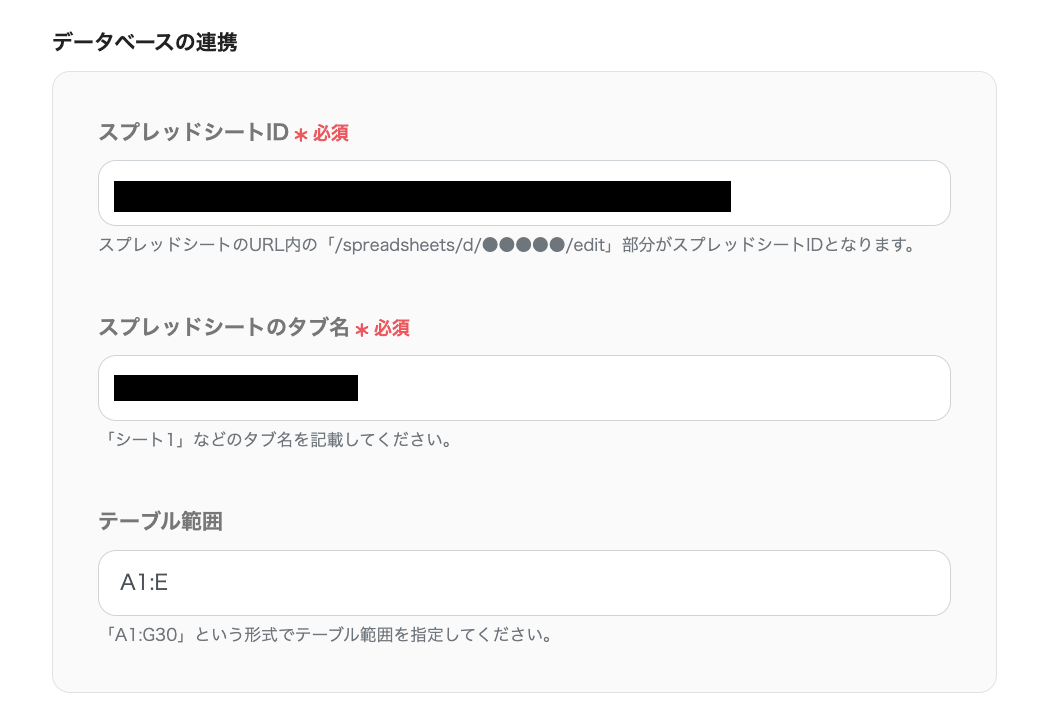The image size is (1062, 728).
Task: Click the /spreadsheets/d/●●●●●/edit hint text
Action: point(470,245)
